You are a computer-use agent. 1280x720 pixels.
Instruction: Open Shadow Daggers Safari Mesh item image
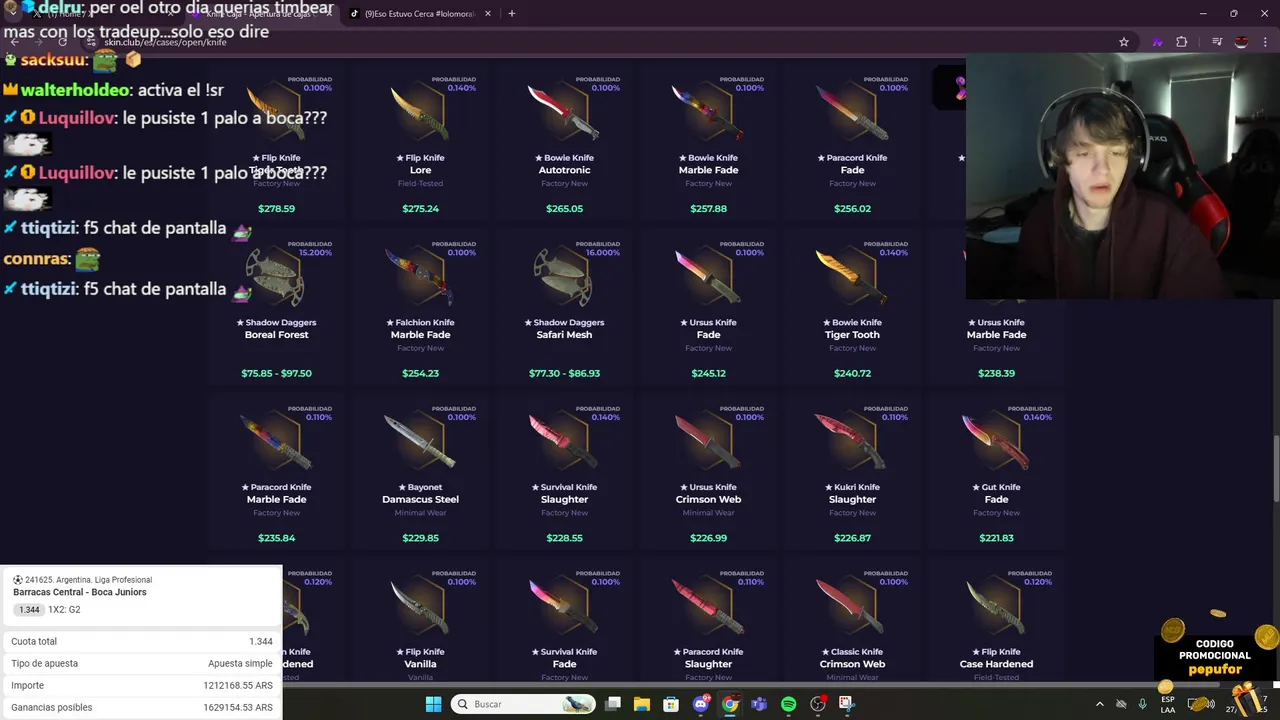(x=564, y=277)
